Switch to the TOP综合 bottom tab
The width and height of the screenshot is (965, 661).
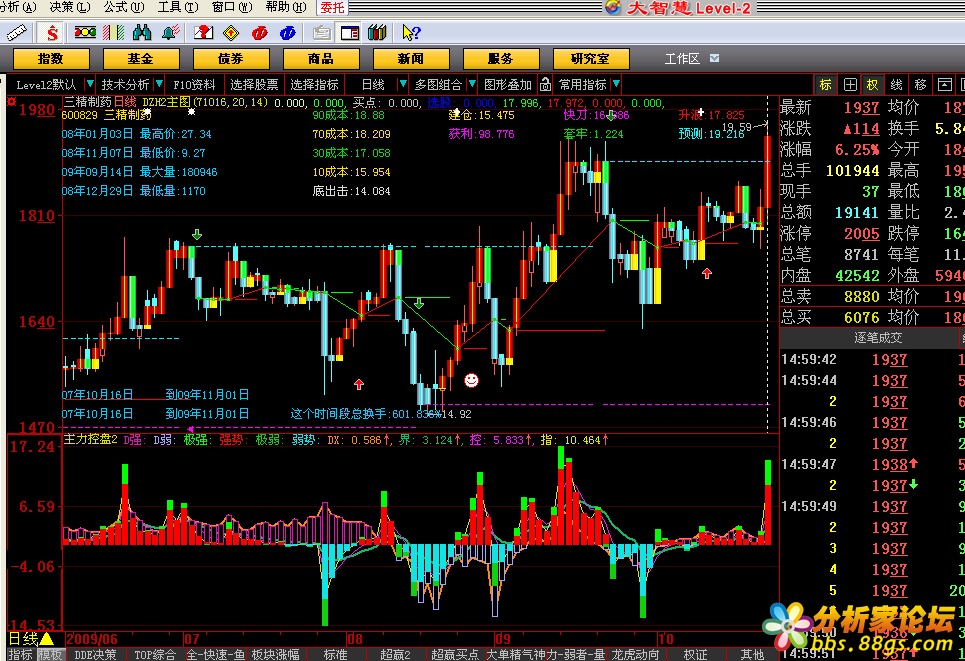pyautogui.click(x=155, y=655)
